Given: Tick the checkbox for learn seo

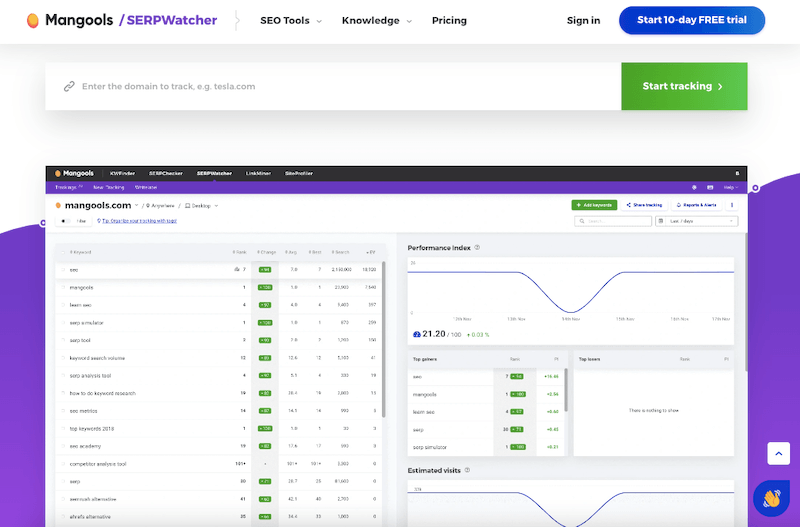Looking at the screenshot, I should [x=64, y=305].
